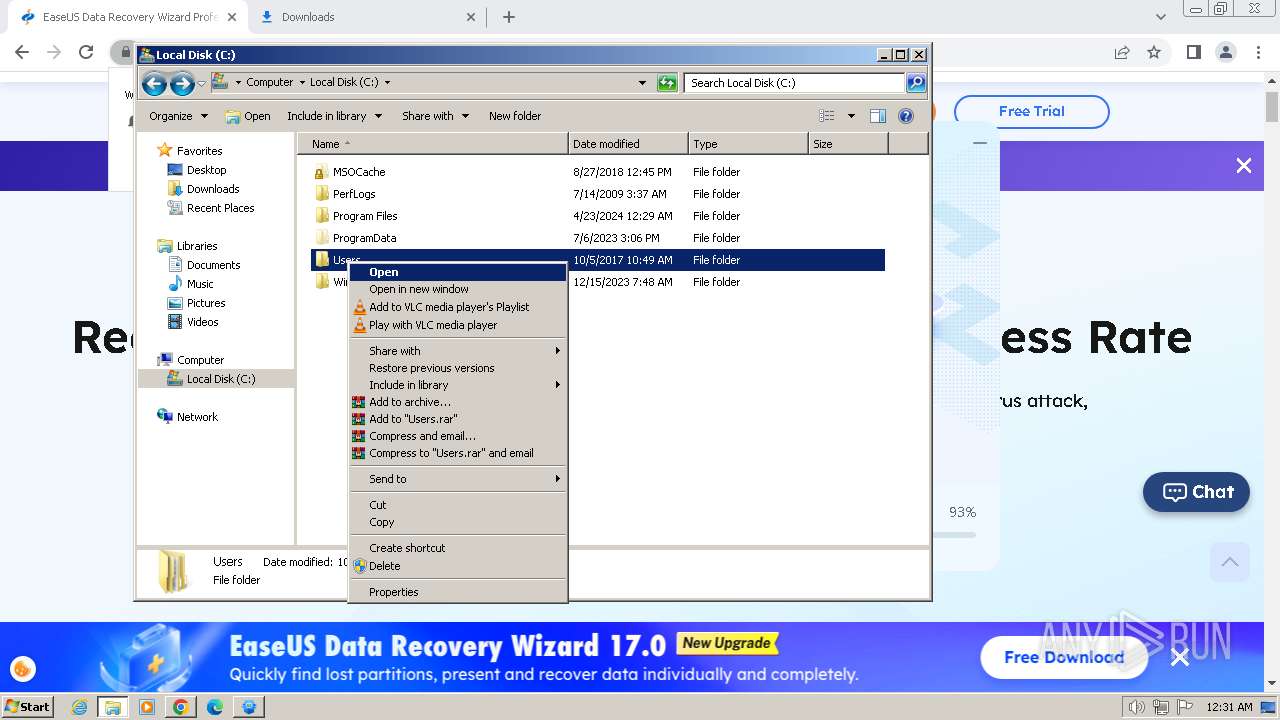Click the Explorer Back navigation arrow
The height and width of the screenshot is (720, 1280).
coord(154,84)
